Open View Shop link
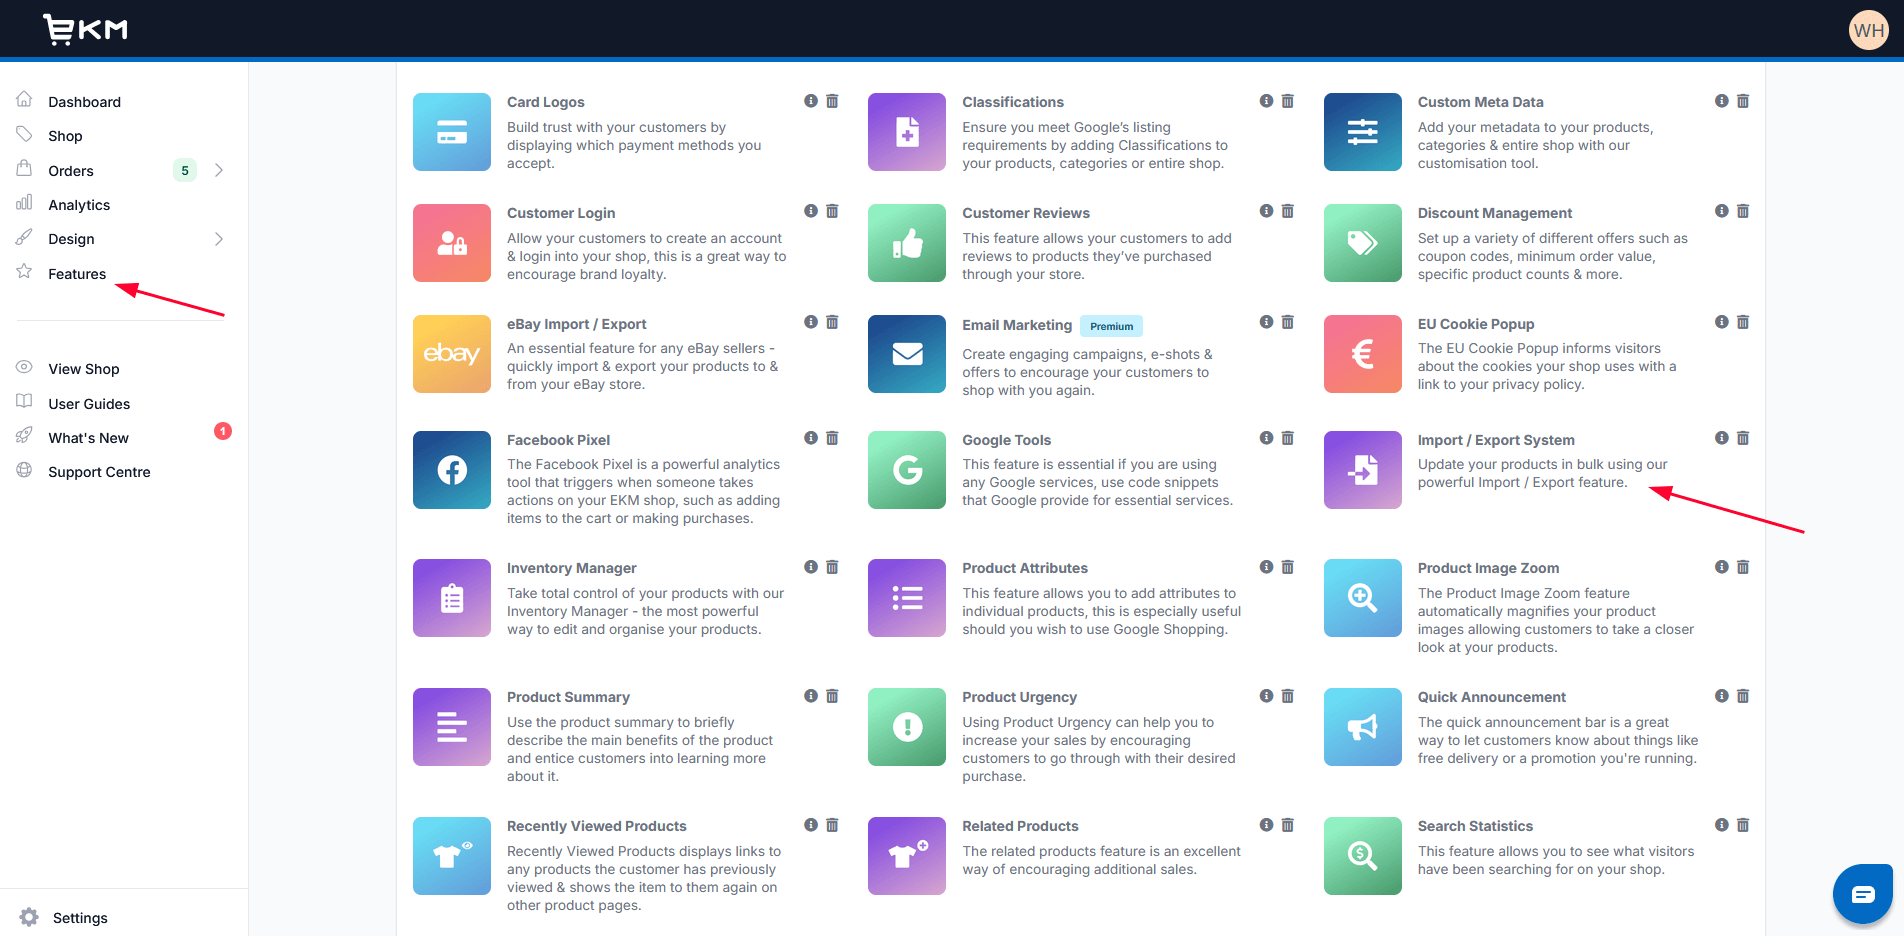Viewport: 1904px width, 936px height. [x=84, y=369]
